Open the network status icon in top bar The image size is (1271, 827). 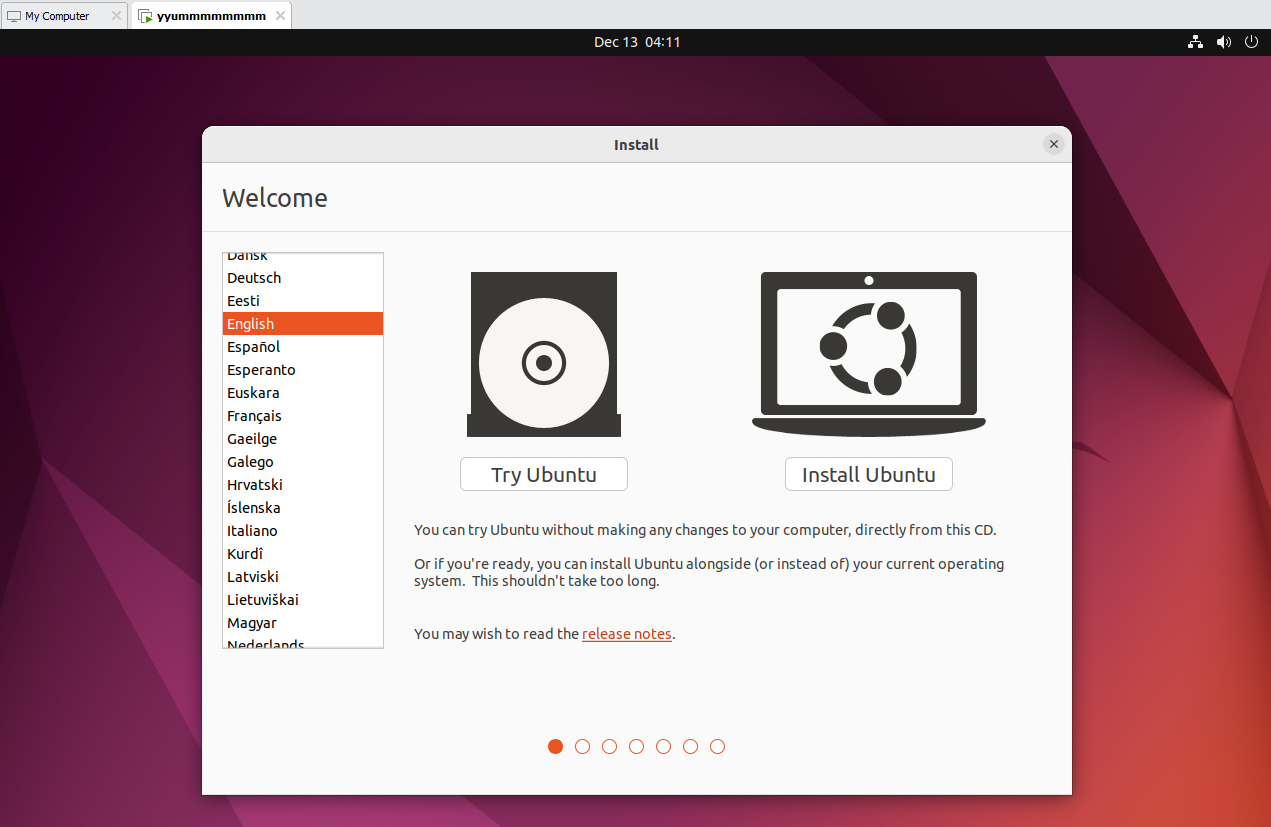click(1195, 42)
